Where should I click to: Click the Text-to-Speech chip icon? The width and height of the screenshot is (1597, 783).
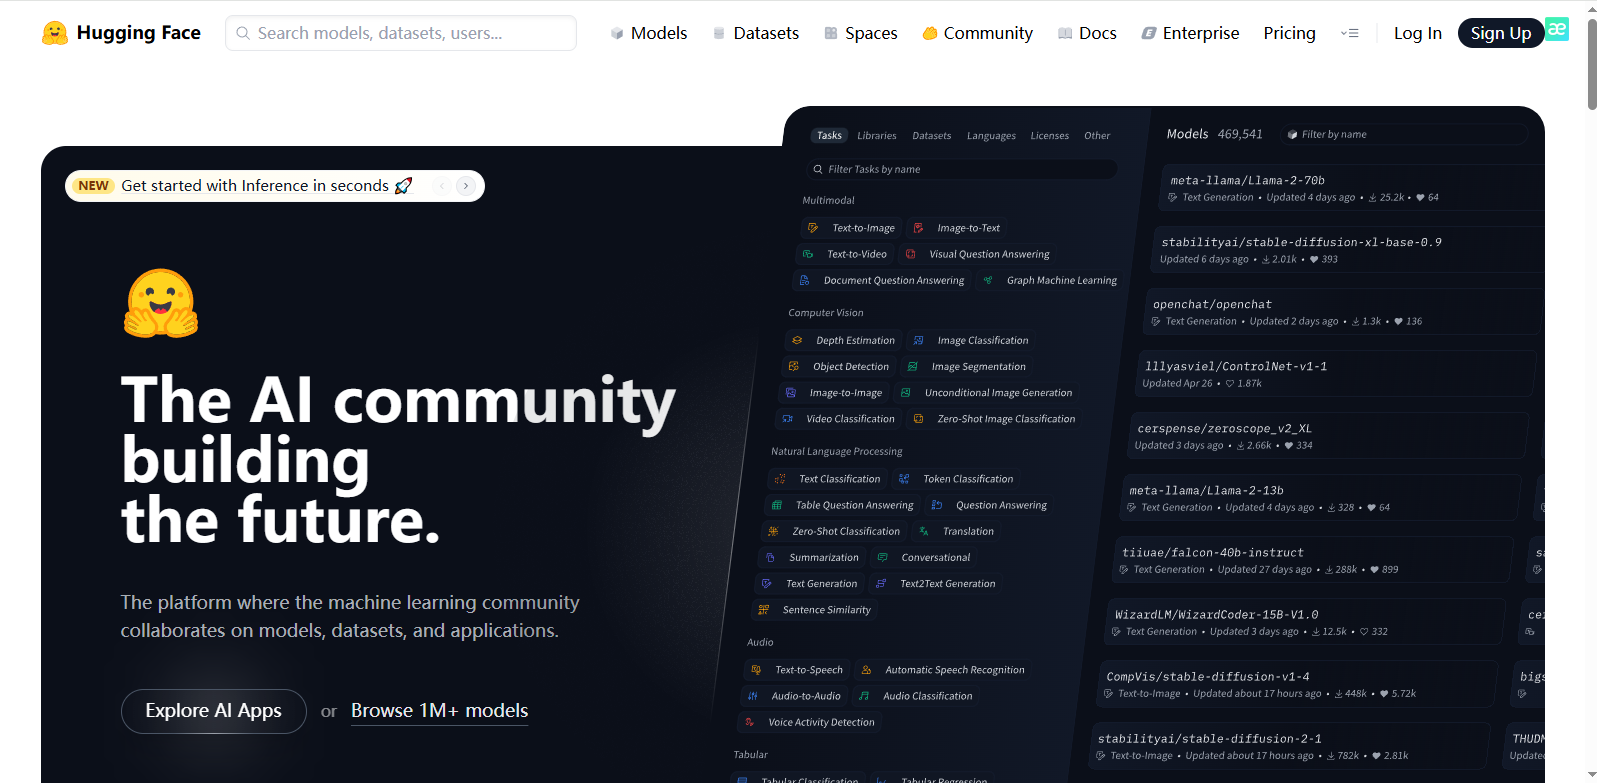click(x=756, y=670)
